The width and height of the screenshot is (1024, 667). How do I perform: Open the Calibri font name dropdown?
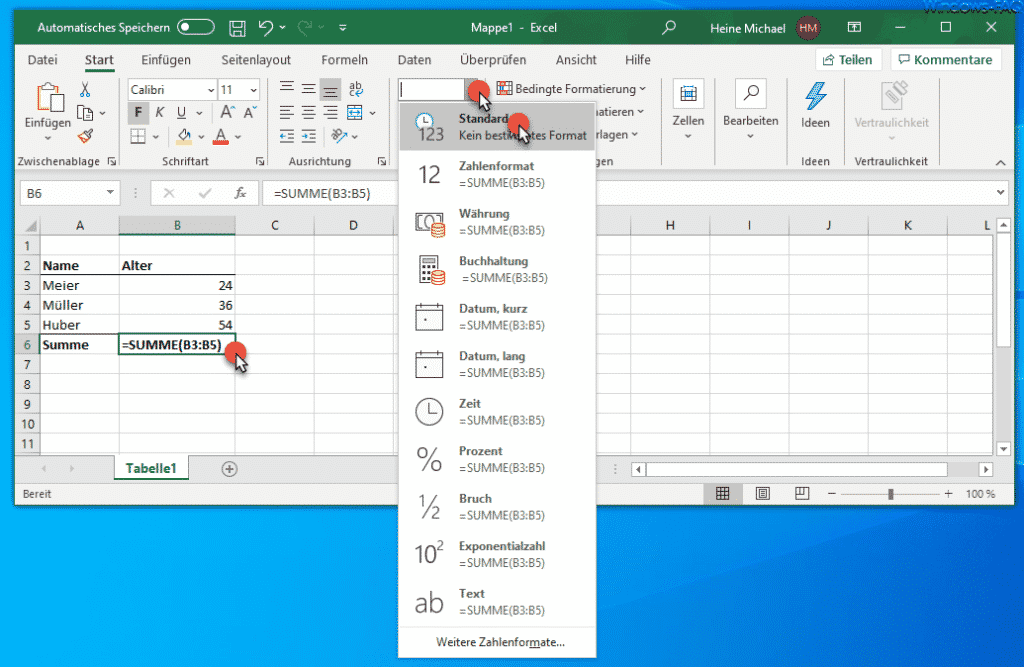[211, 90]
